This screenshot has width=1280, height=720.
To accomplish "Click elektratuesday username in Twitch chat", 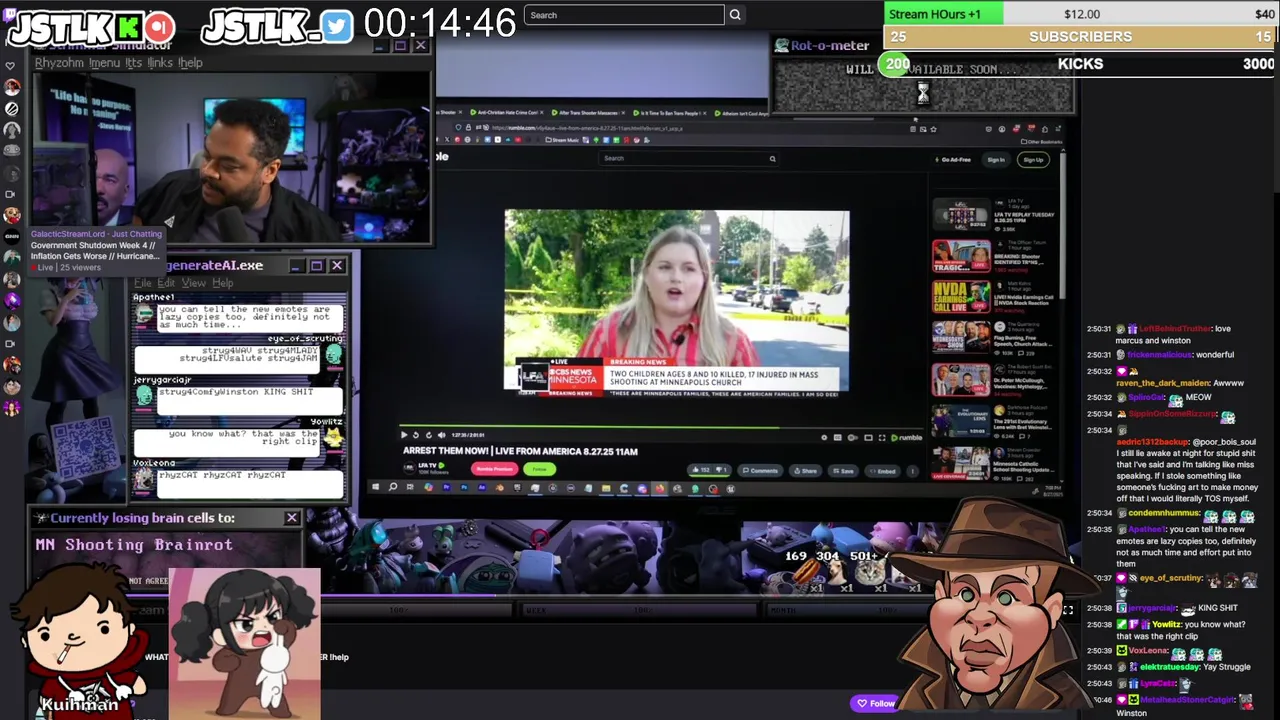I will click(1167, 667).
